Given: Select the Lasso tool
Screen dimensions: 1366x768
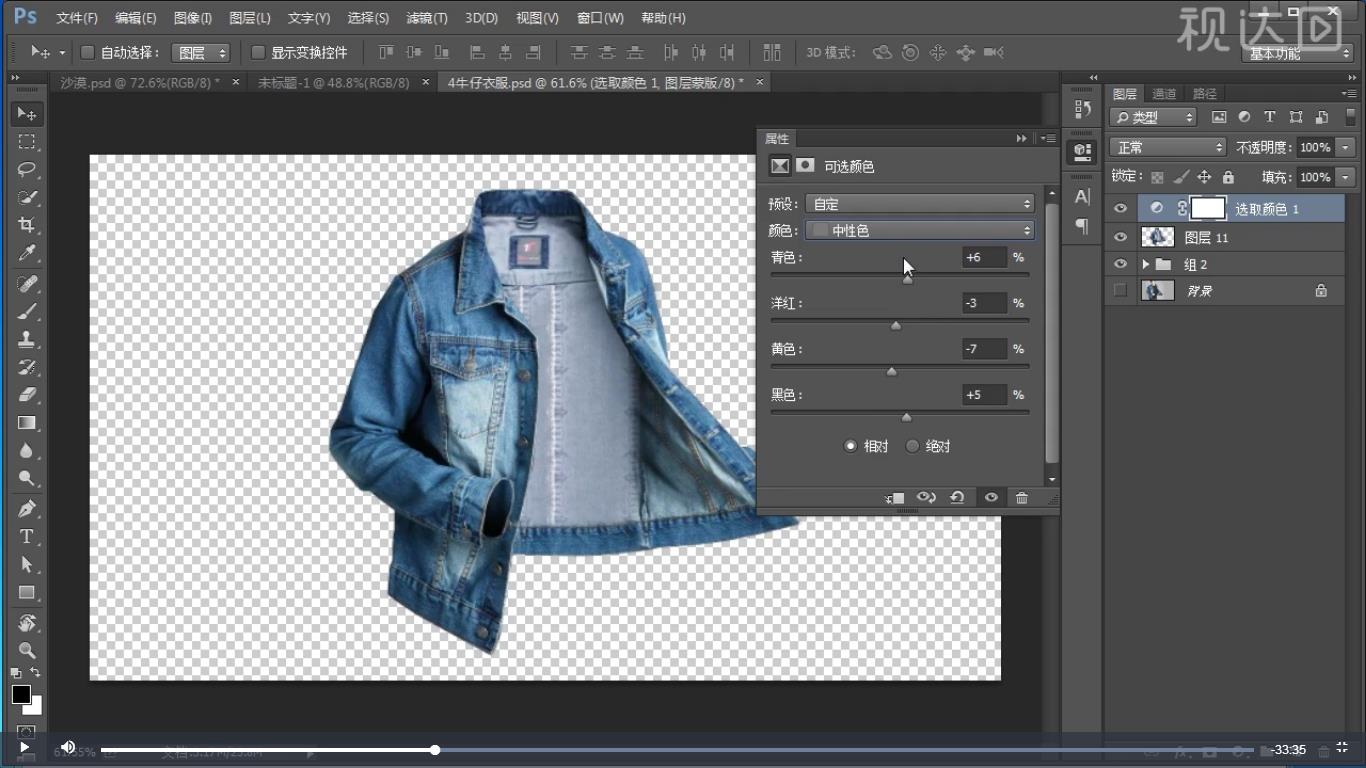Looking at the screenshot, I should click(27, 169).
